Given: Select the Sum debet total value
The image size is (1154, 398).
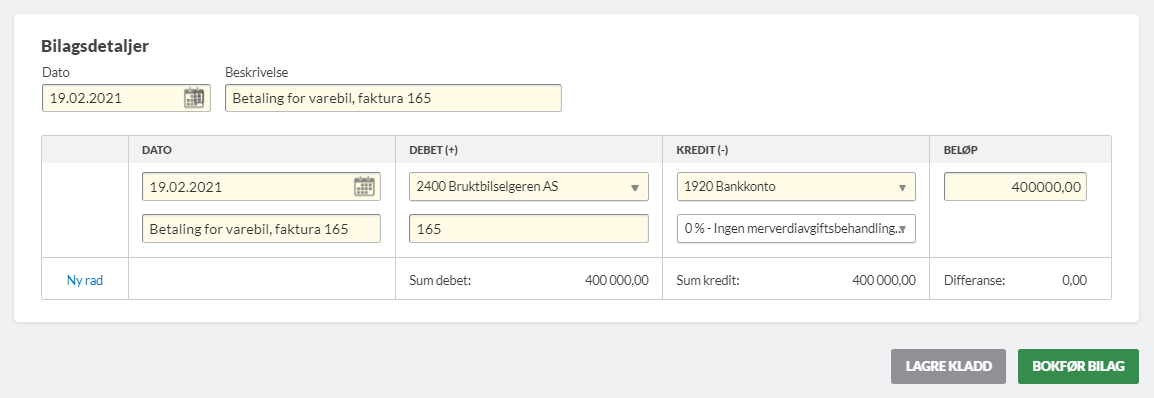Looking at the screenshot, I should click(x=617, y=280).
